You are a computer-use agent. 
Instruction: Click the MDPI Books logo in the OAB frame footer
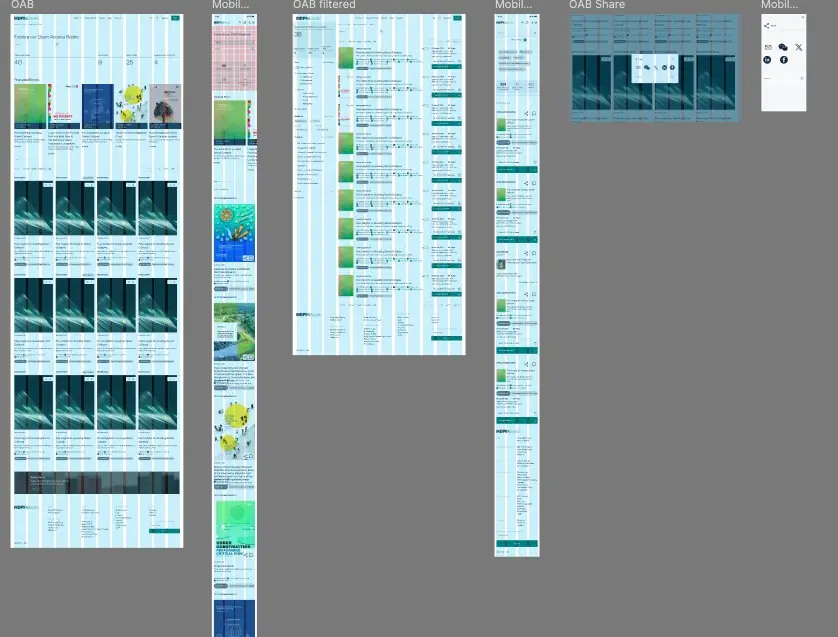click(x=26, y=507)
